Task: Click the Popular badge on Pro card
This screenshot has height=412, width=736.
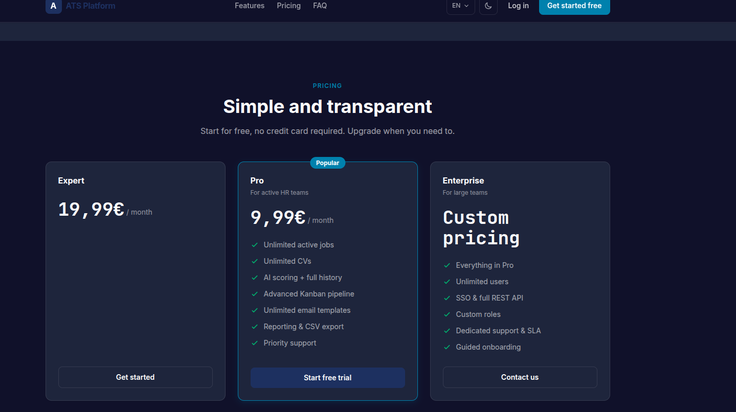Action: click(x=327, y=163)
